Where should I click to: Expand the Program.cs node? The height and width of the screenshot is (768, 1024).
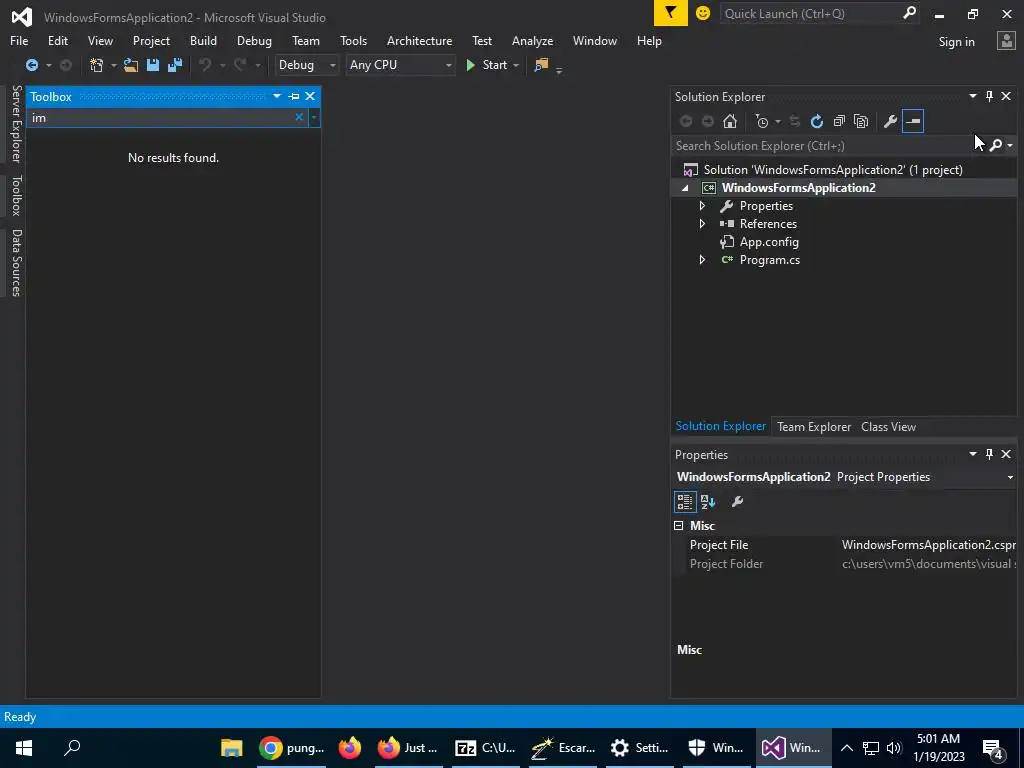[702, 260]
